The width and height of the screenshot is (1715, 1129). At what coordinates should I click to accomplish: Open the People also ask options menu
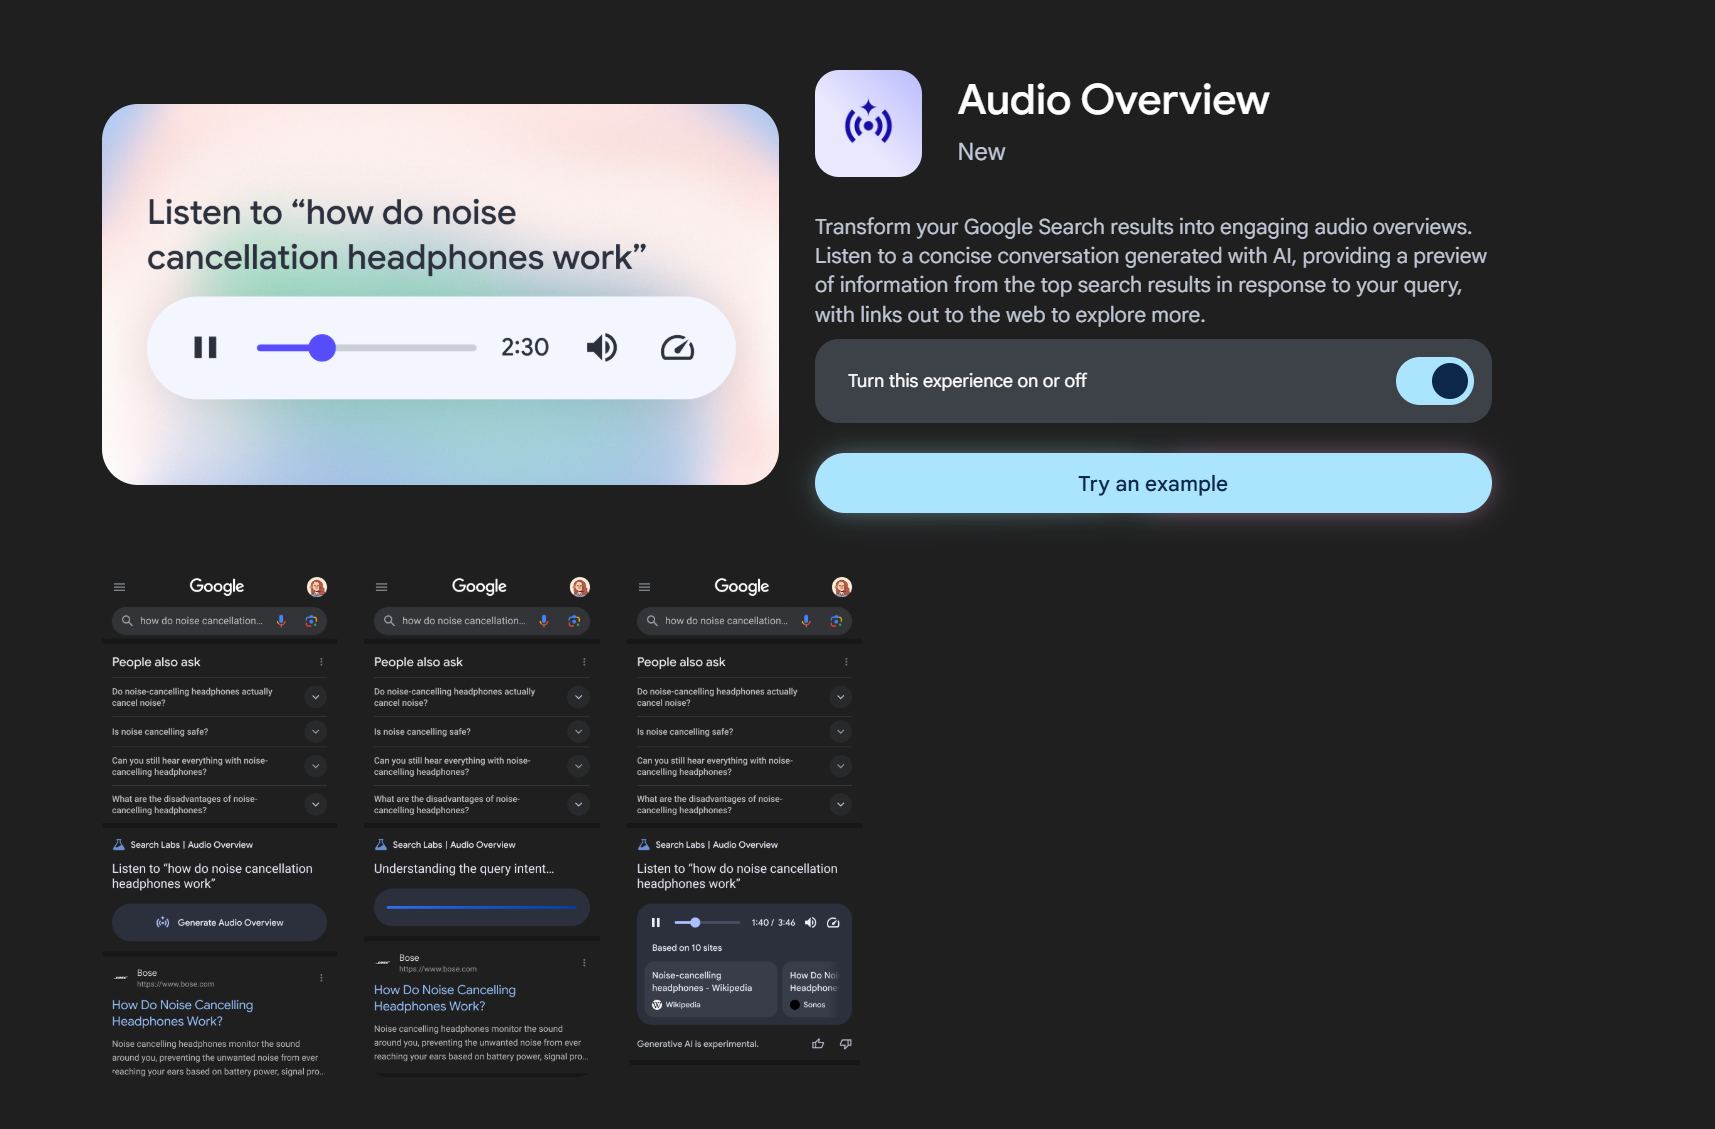[320, 661]
